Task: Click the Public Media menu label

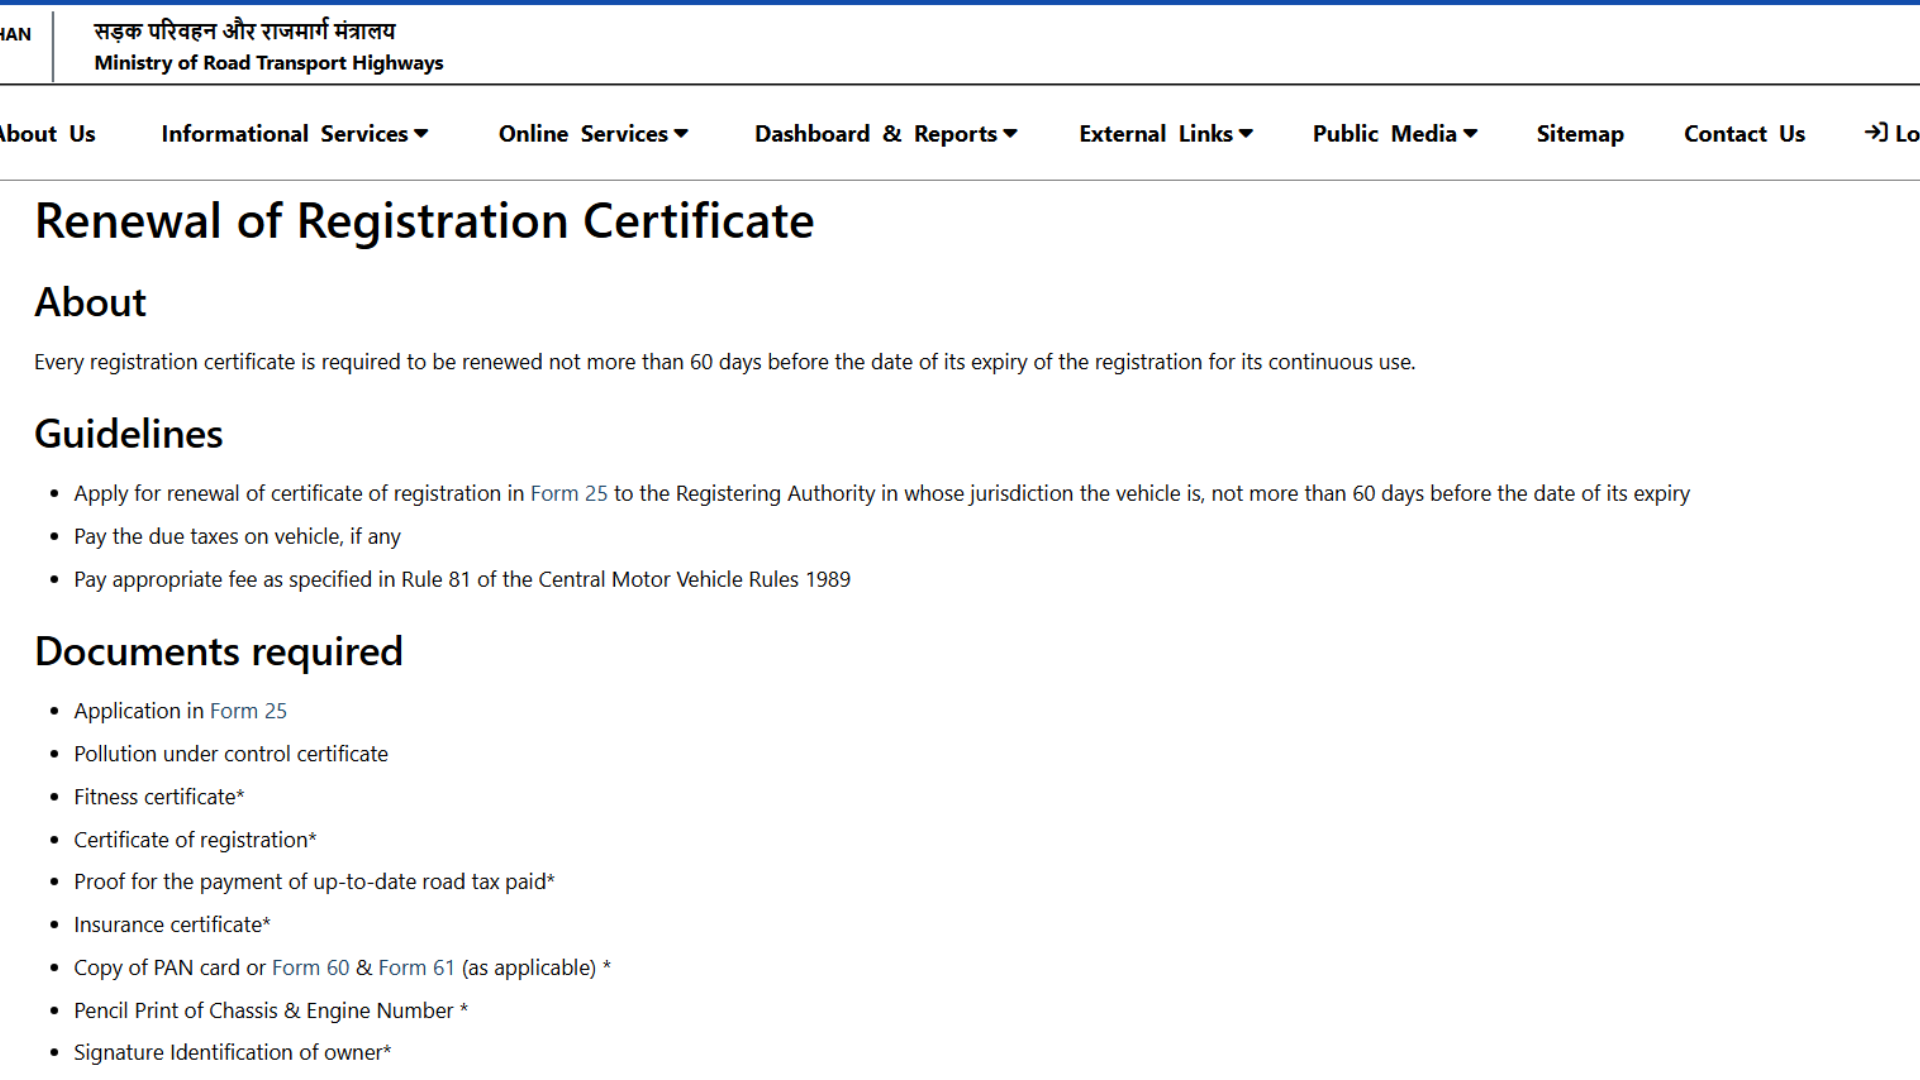Action: point(1384,134)
